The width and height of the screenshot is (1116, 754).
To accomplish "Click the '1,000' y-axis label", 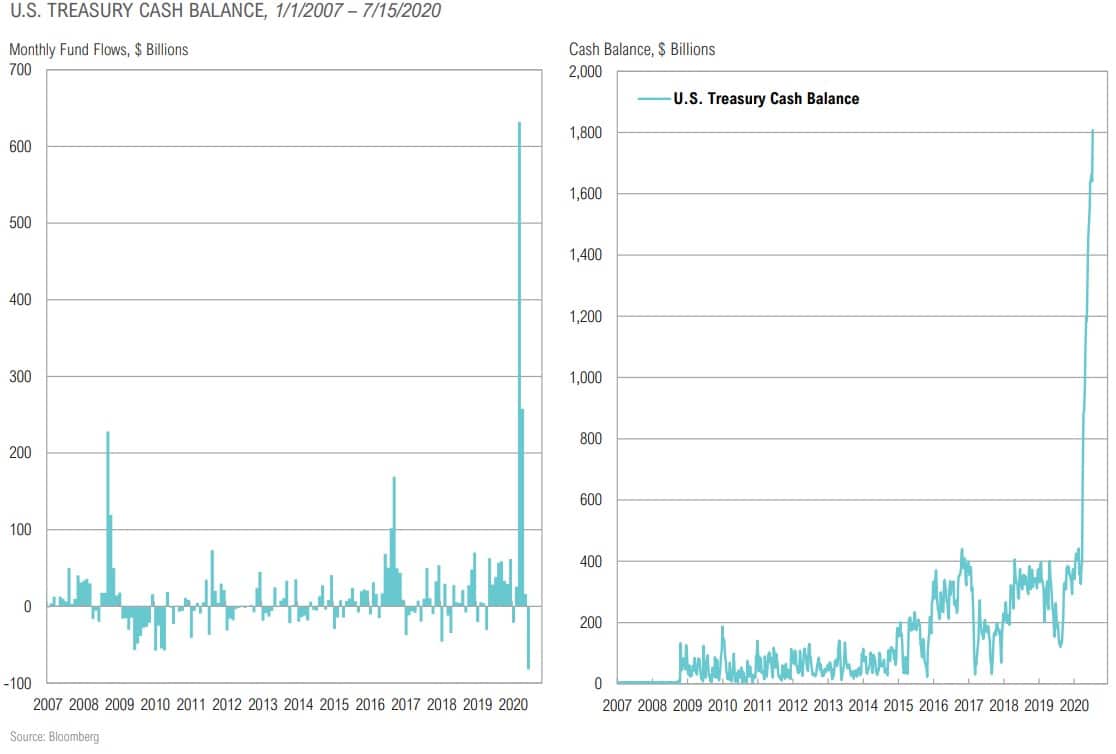I will (586, 377).
